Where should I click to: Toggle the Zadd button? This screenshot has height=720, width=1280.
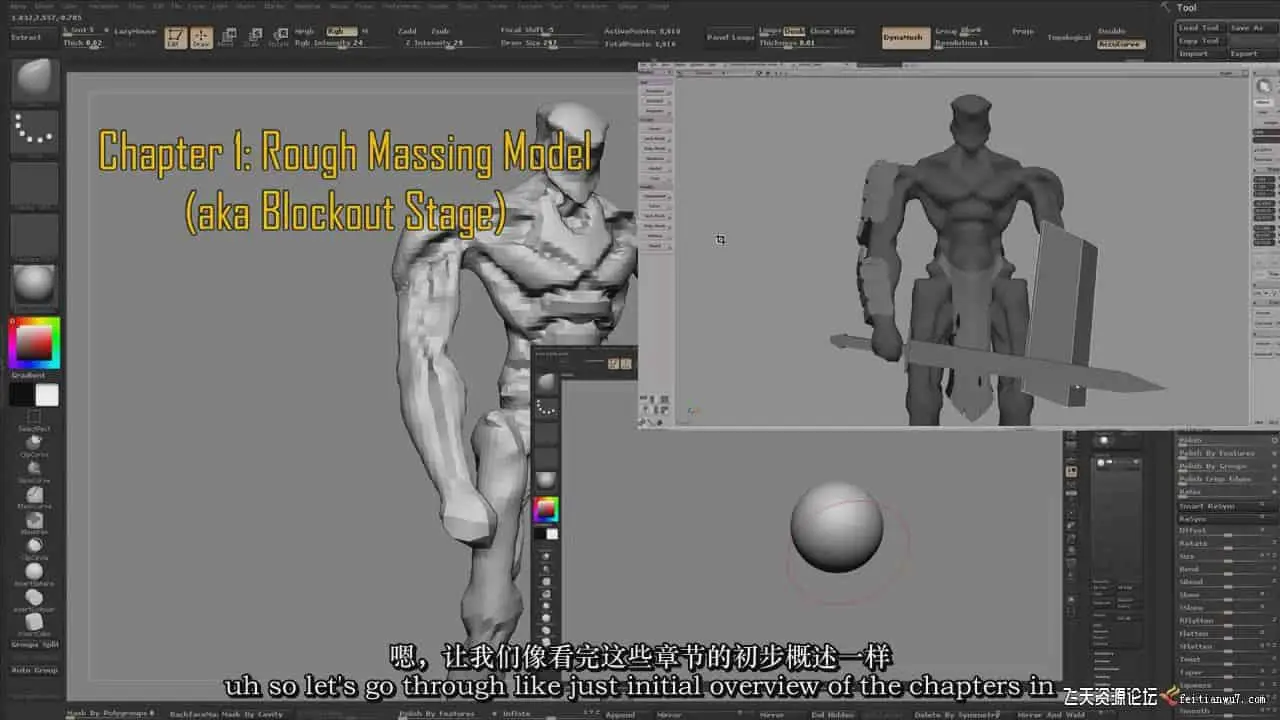[x=407, y=31]
